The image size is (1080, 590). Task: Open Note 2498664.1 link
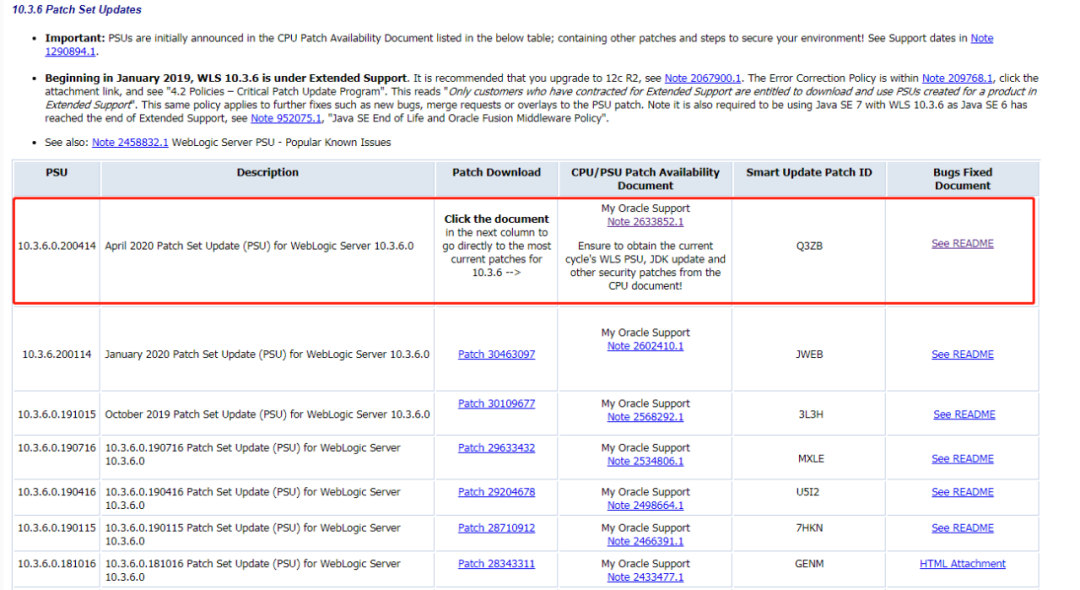tap(645, 505)
